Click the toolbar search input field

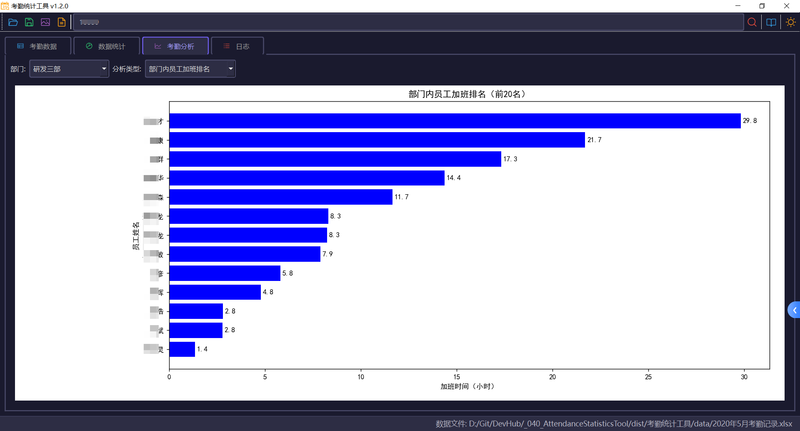coord(408,22)
